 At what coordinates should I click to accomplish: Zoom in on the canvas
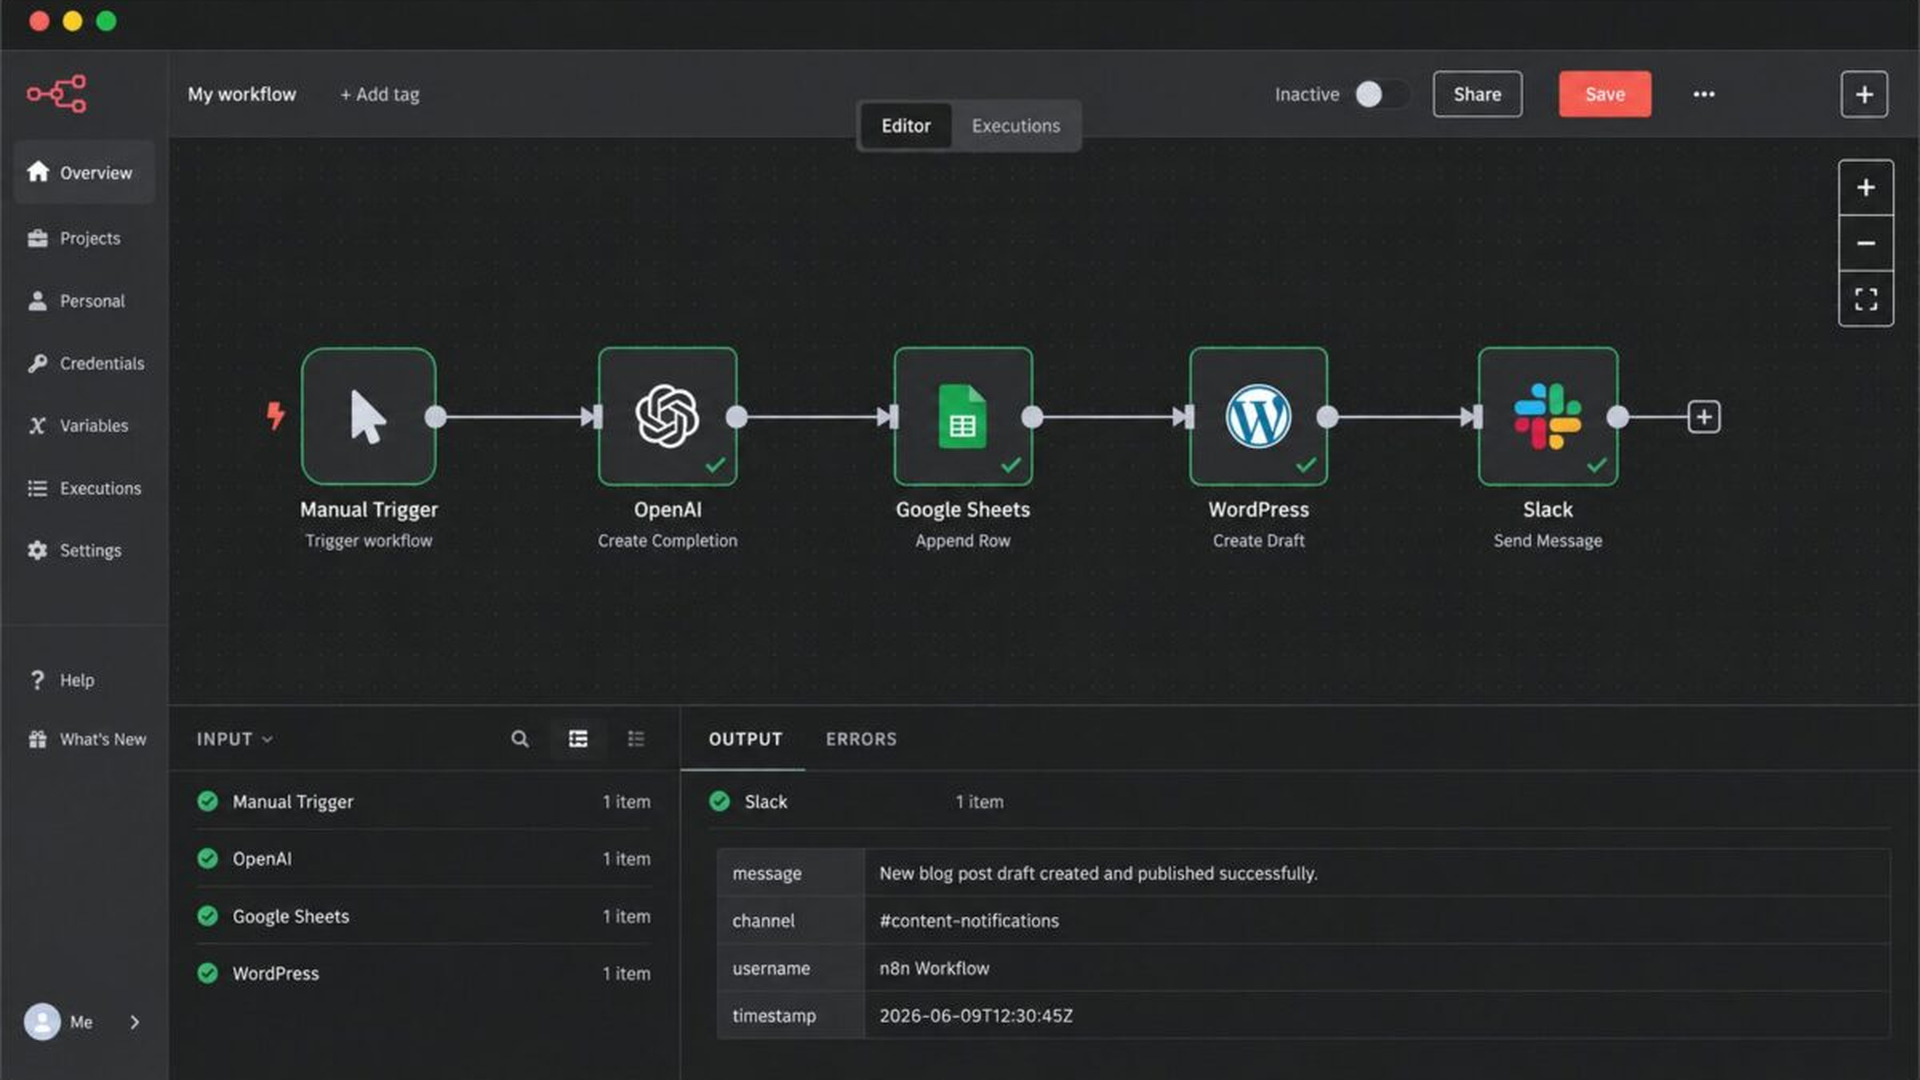[x=1866, y=187]
